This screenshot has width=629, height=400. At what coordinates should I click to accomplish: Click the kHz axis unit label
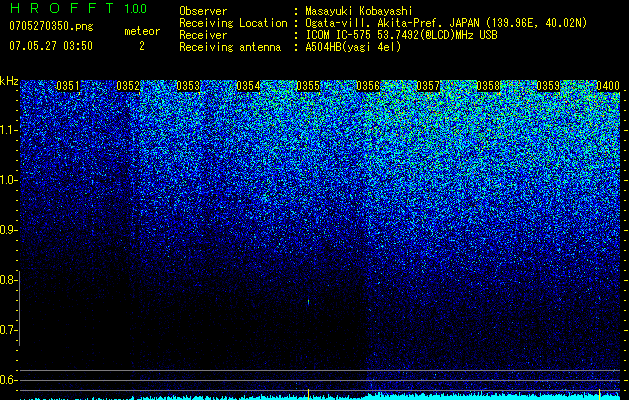[x=9, y=81]
